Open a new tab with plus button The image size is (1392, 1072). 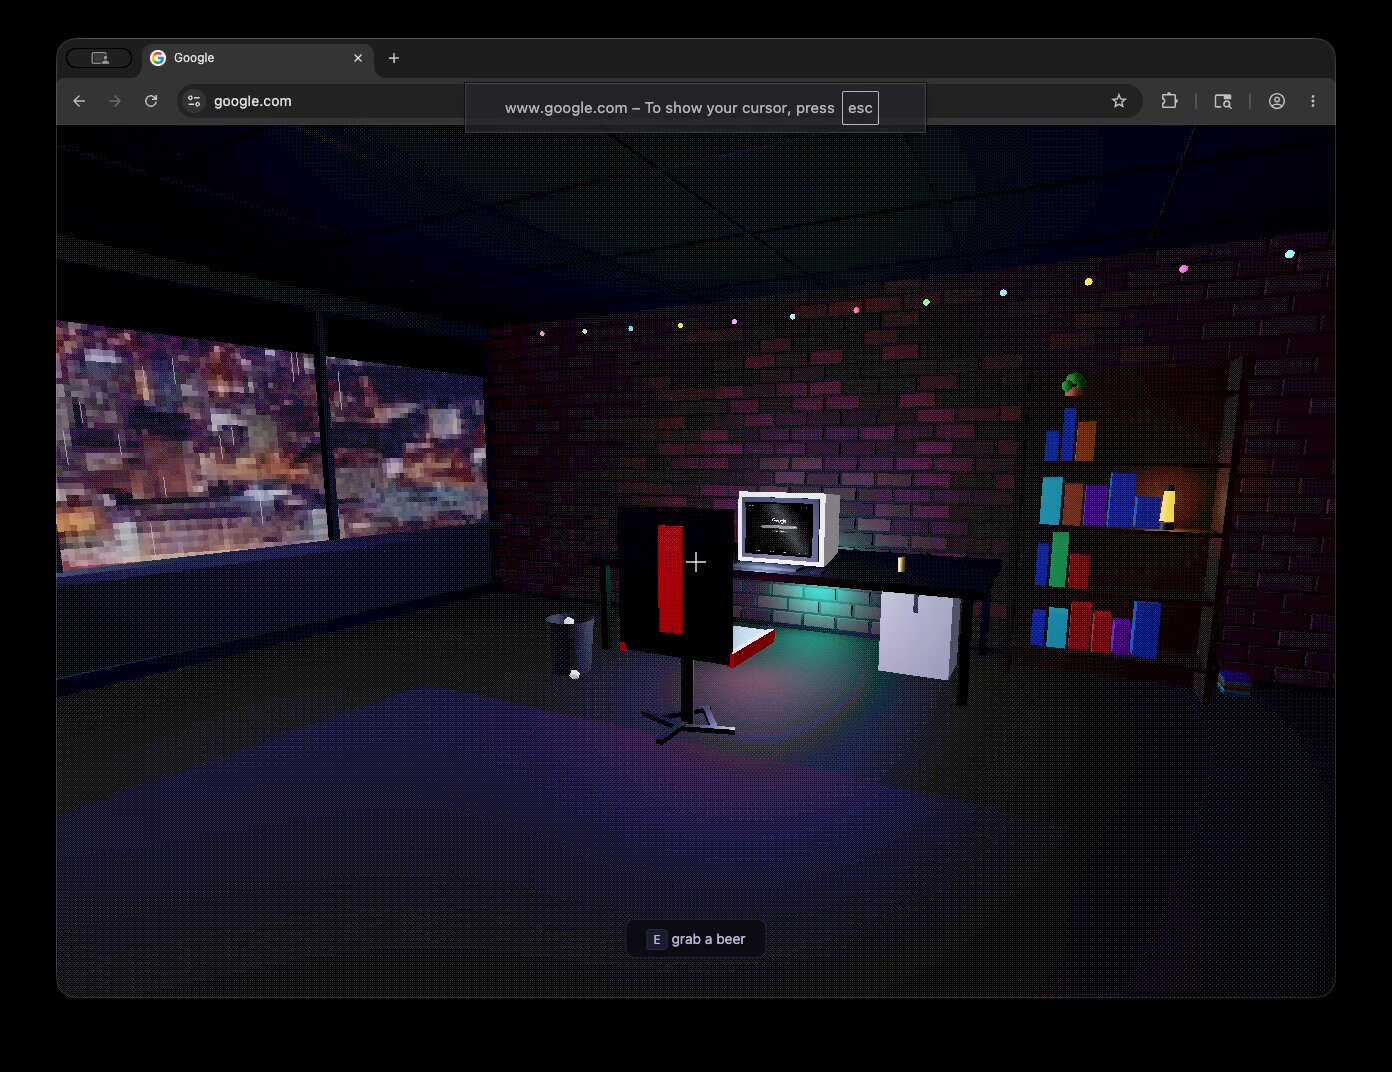point(394,58)
